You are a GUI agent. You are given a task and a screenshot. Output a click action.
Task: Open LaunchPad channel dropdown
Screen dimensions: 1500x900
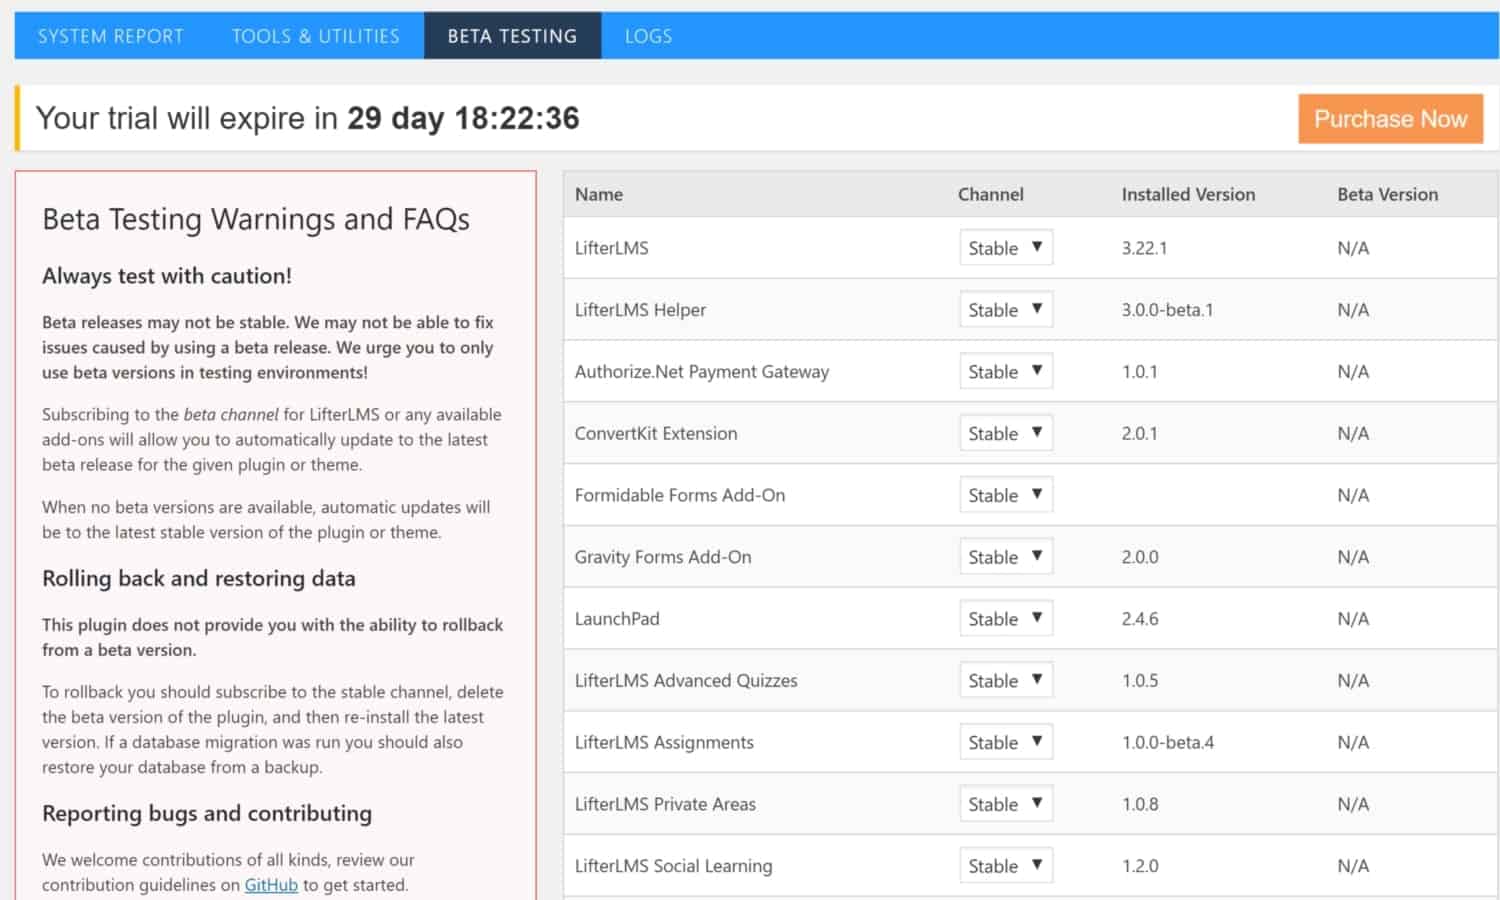click(1006, 619)
